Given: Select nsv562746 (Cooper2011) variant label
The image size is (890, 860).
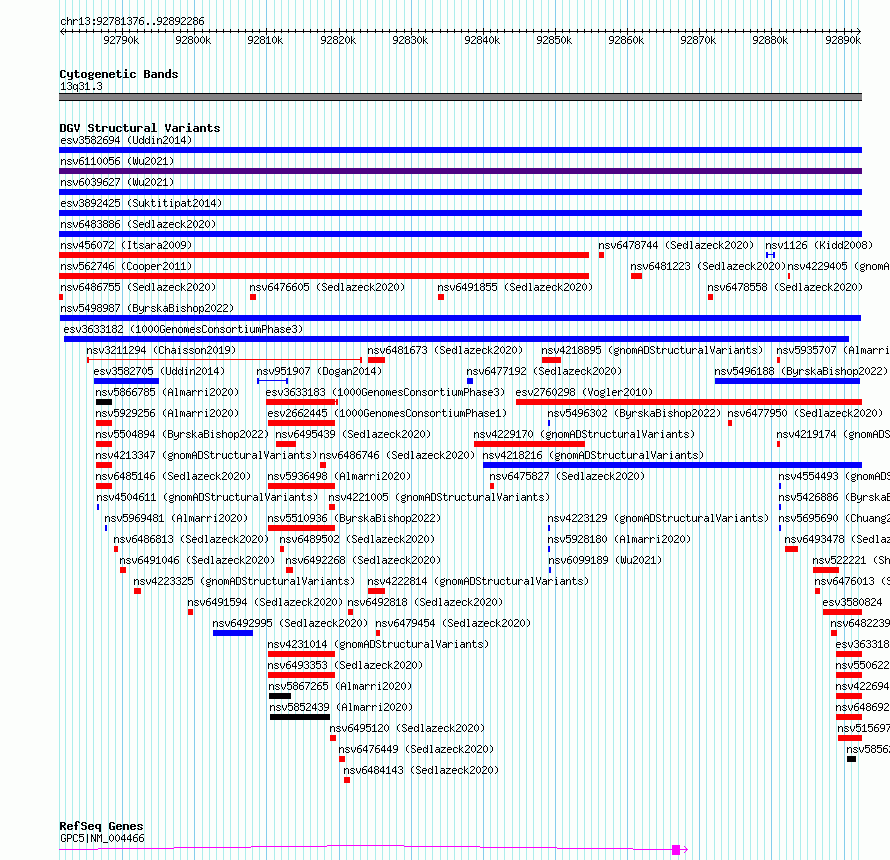Looking at the screenshot, I should tap(126, 266).
